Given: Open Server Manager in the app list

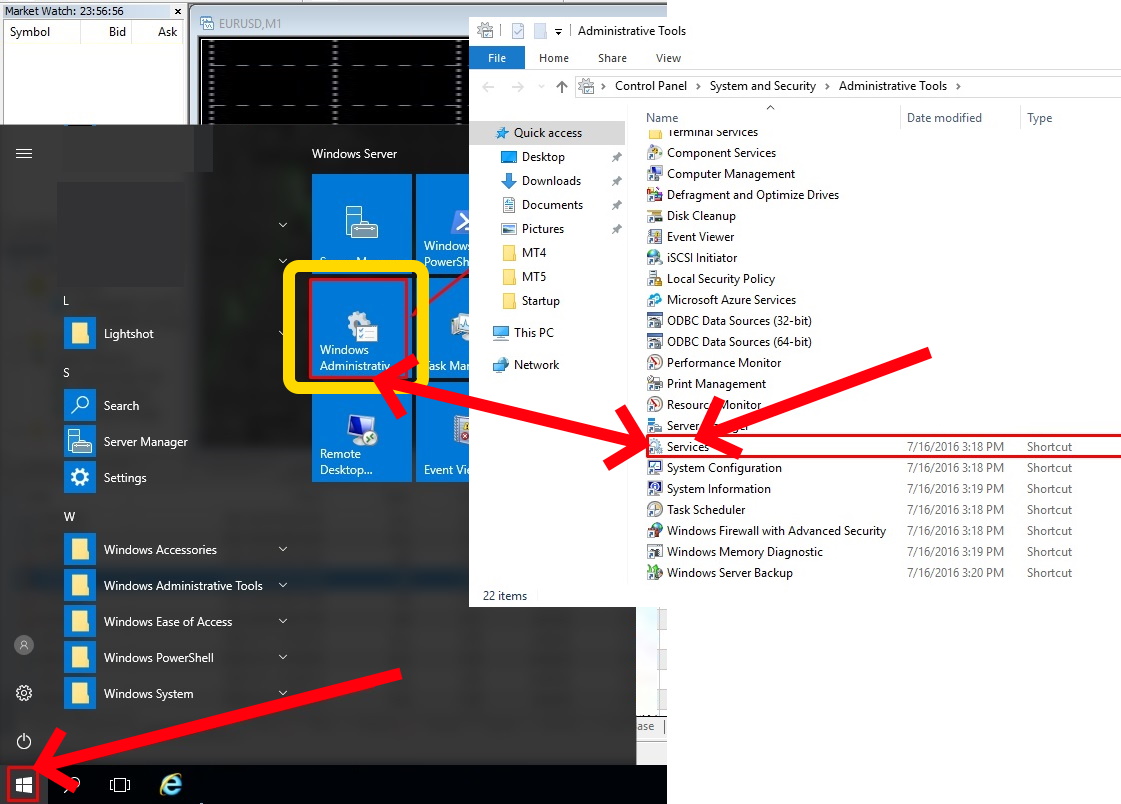Looking at the screenshot, I should click(x=146, y=442).
